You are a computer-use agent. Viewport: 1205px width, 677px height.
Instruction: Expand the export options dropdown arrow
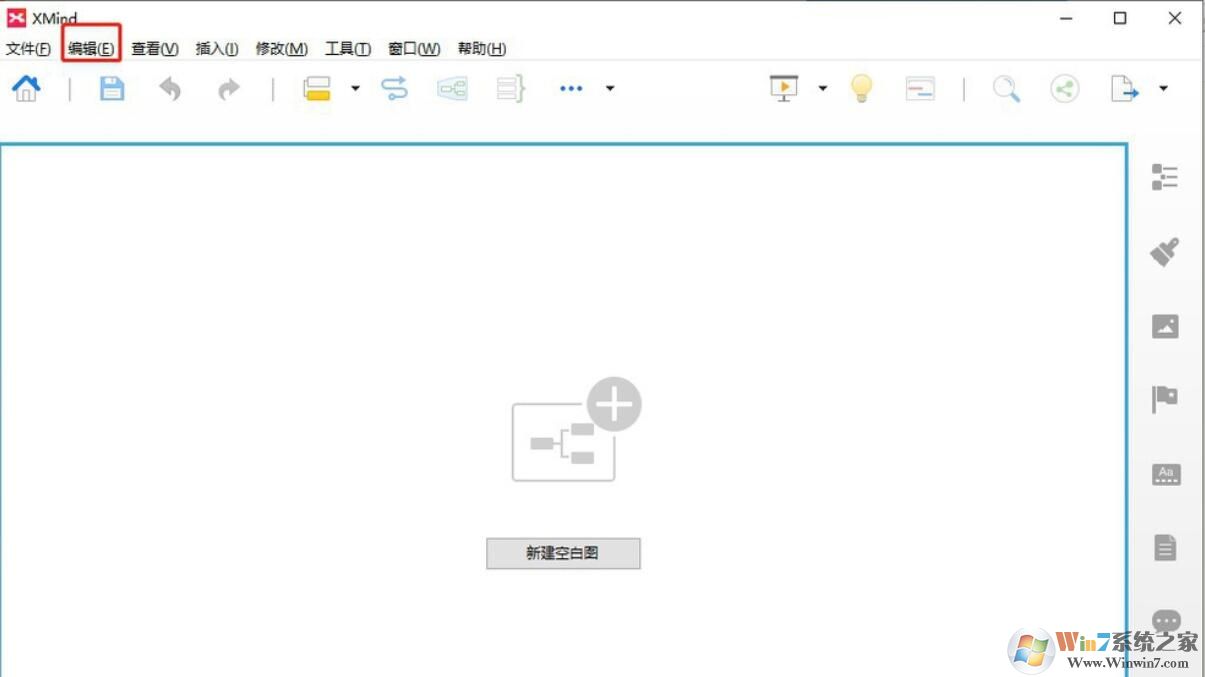(x=1161, y=90)
